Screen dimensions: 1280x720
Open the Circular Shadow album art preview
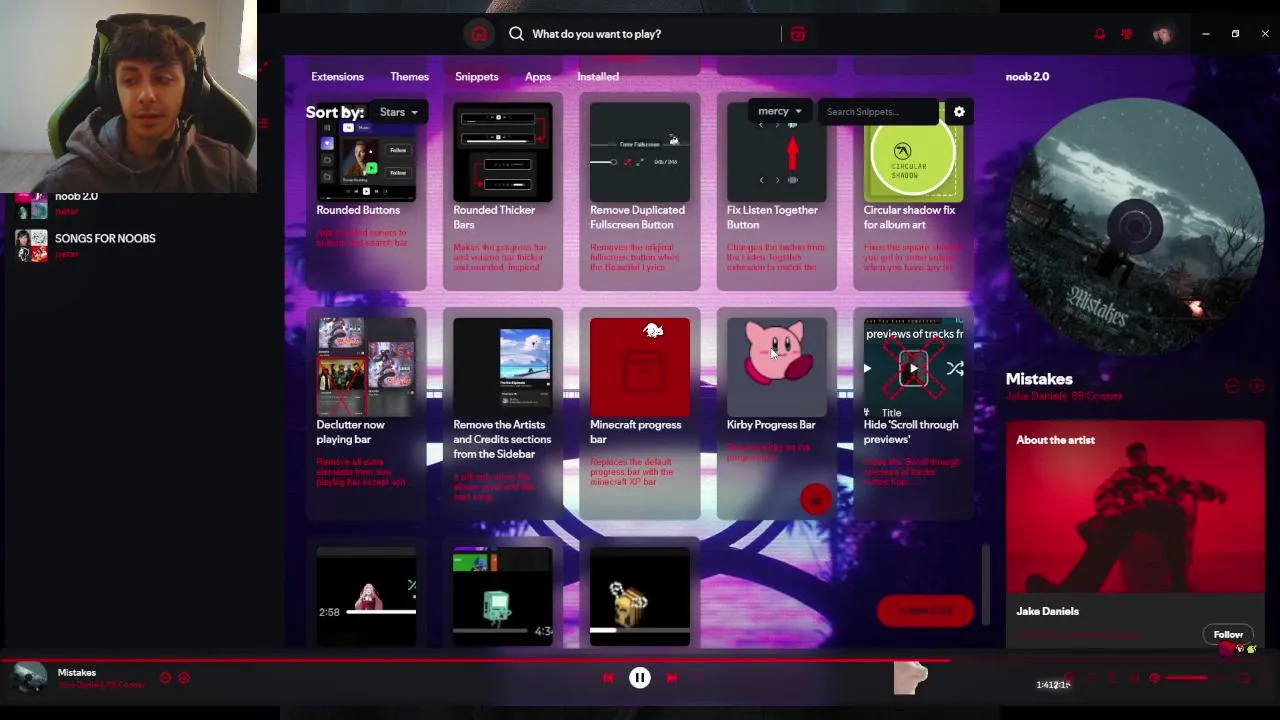click(913, 152)
